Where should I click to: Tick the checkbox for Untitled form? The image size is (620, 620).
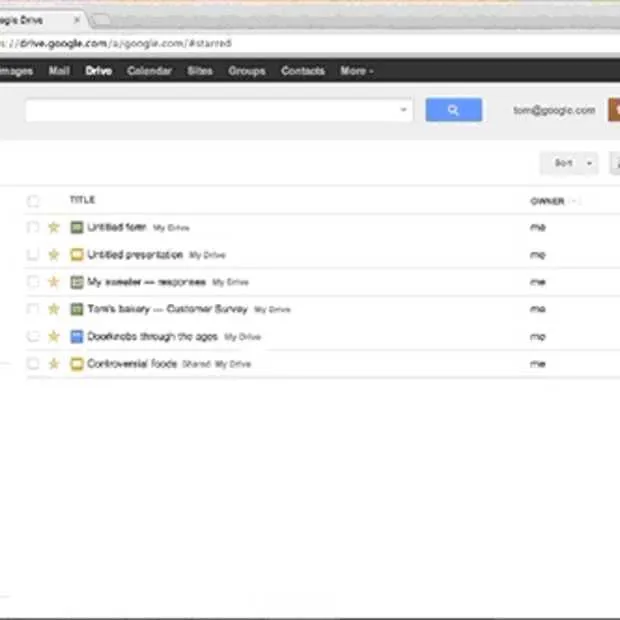(x=33, y=227)
